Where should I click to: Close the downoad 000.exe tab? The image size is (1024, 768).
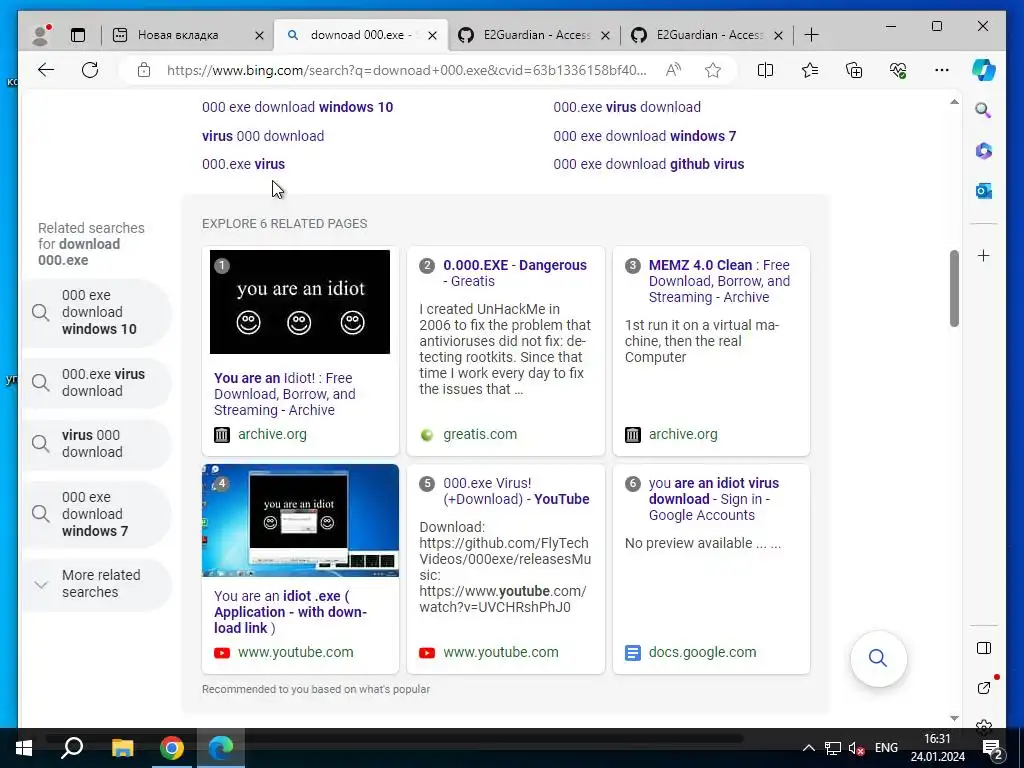432,35
